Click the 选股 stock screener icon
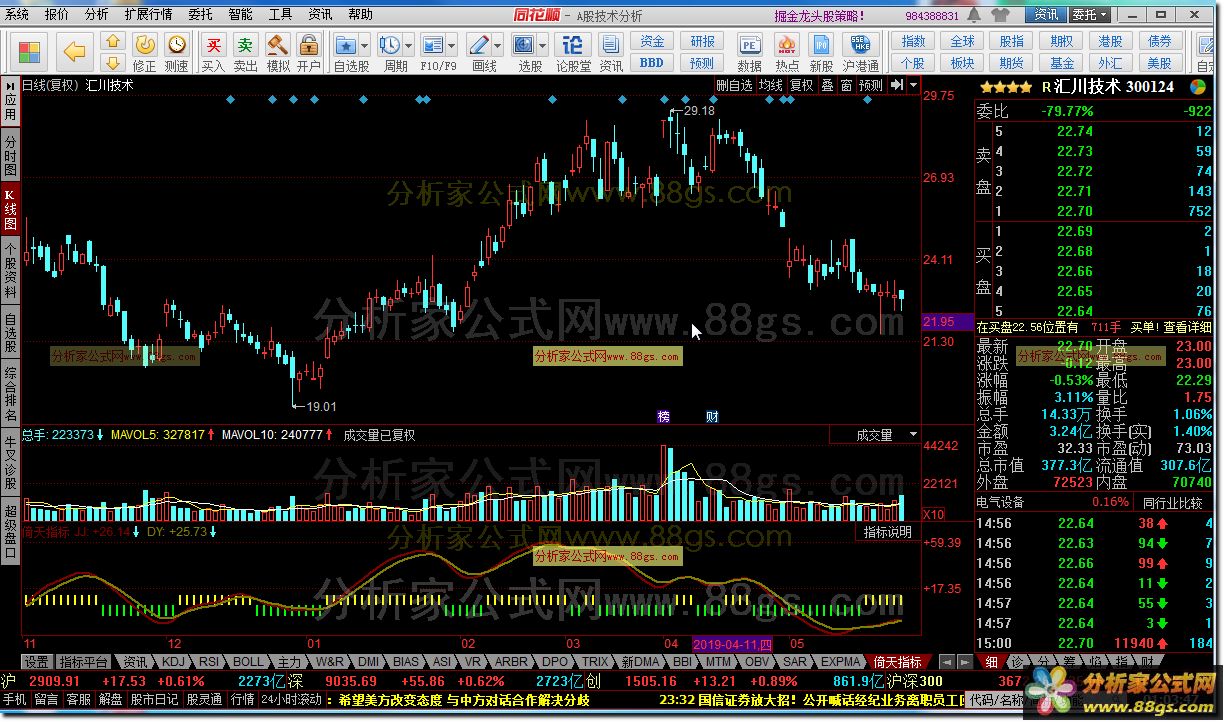The height and width of the screenshot is (722, 1225). (x=524, y=46)
